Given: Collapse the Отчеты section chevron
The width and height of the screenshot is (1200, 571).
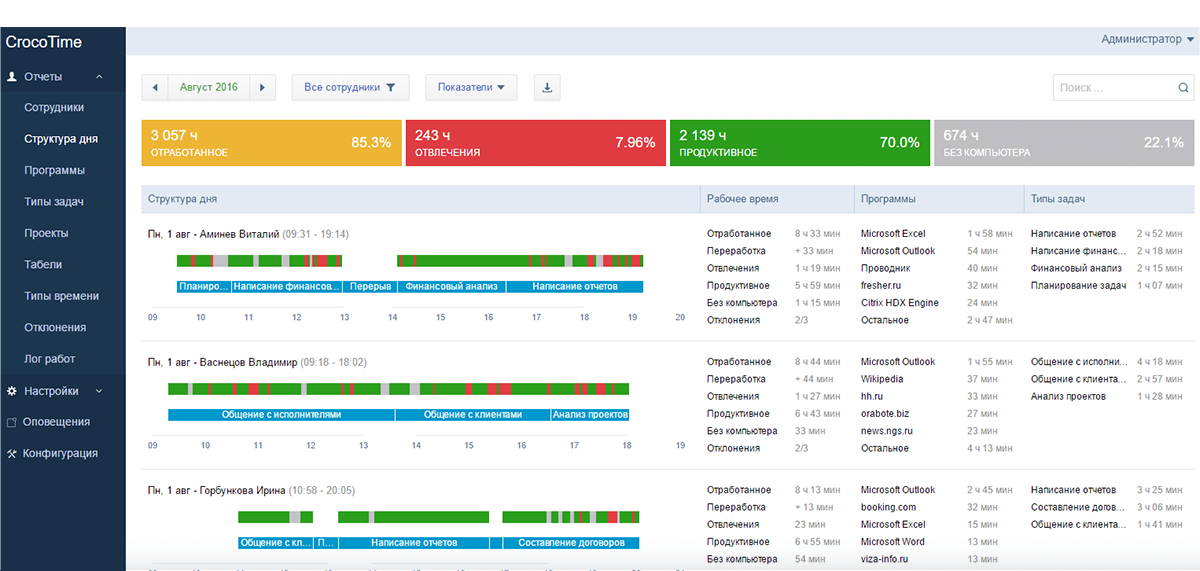Looking at the screenshot, I should pos(99,77).
